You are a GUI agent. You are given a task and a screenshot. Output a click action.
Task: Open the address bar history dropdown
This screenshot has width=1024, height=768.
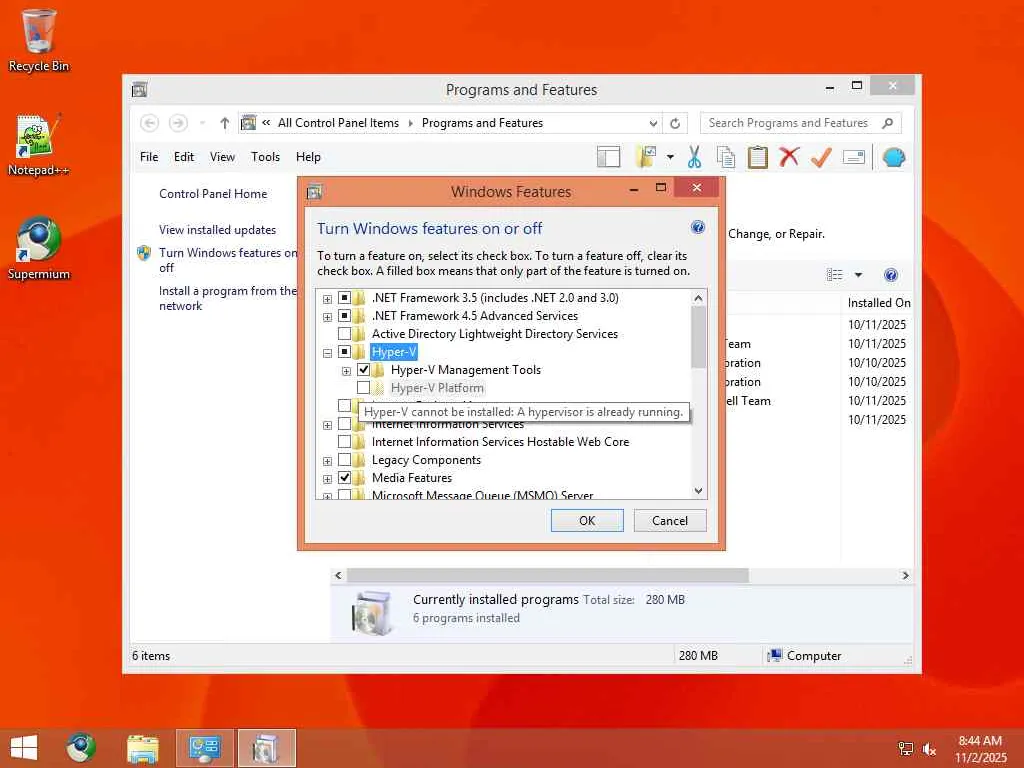pyautogui.click(x=653, y=123)
